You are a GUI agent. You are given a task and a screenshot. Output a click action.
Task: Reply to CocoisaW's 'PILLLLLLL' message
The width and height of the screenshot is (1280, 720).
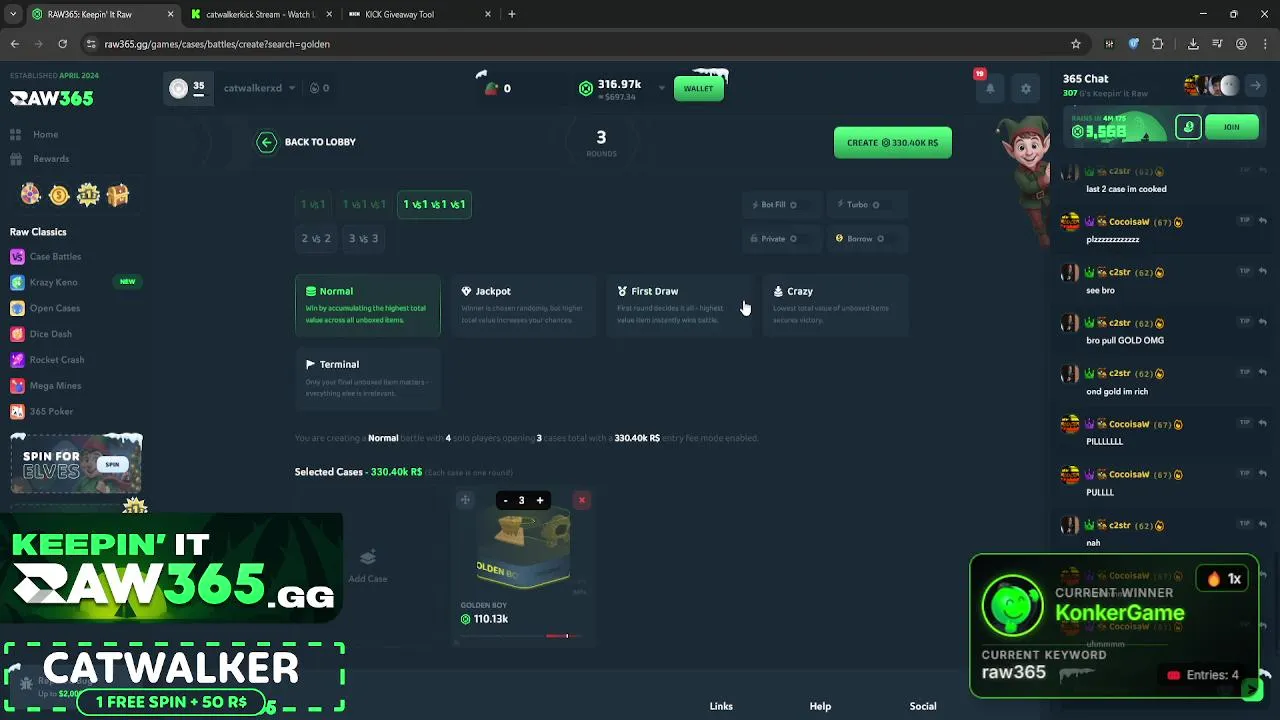(x=1263, y=423)
